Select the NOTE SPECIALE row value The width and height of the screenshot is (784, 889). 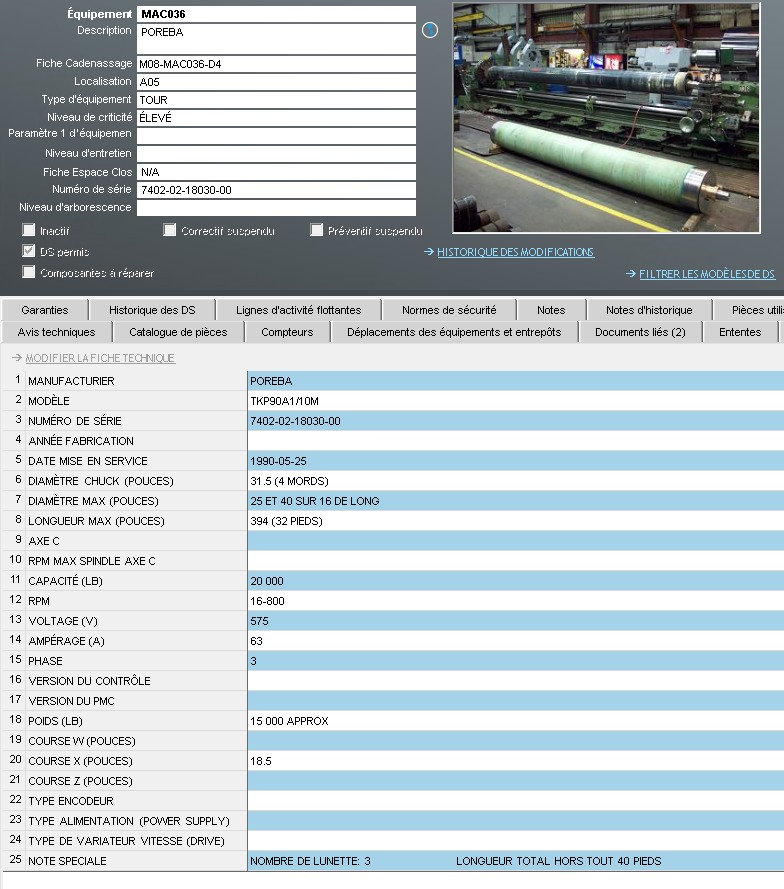pos(515,861)
